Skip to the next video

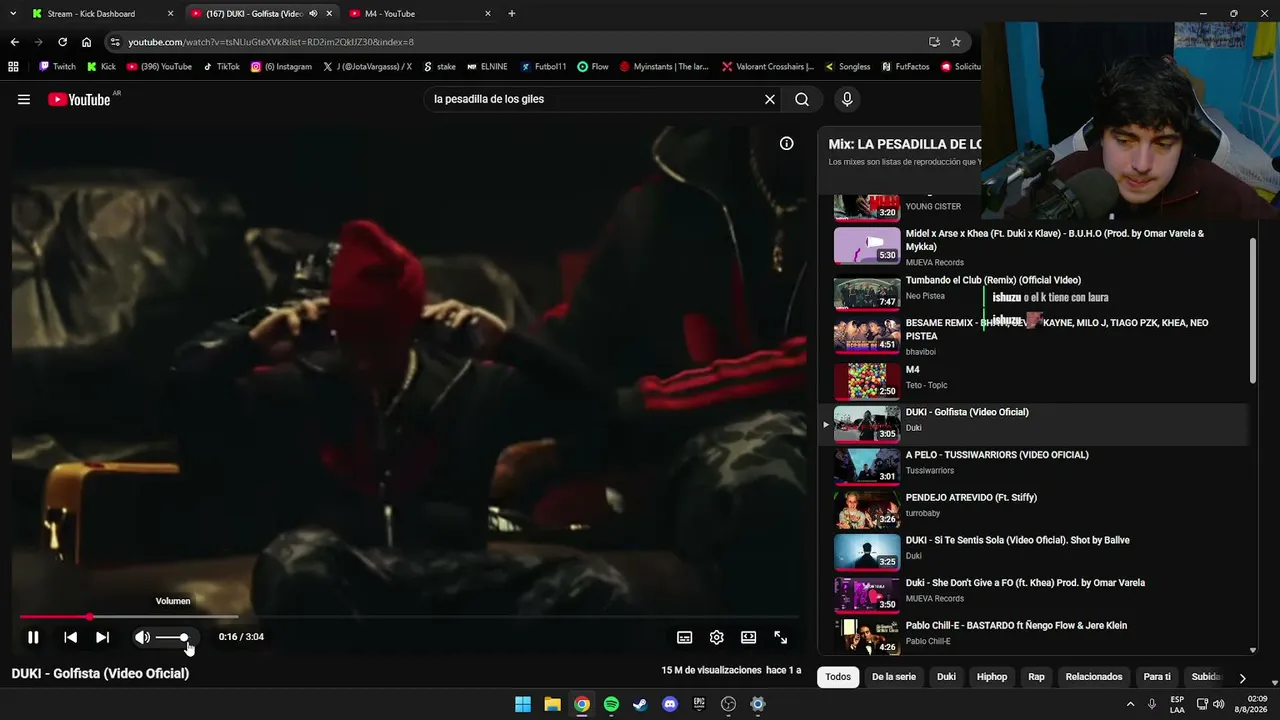pos(102,637)
